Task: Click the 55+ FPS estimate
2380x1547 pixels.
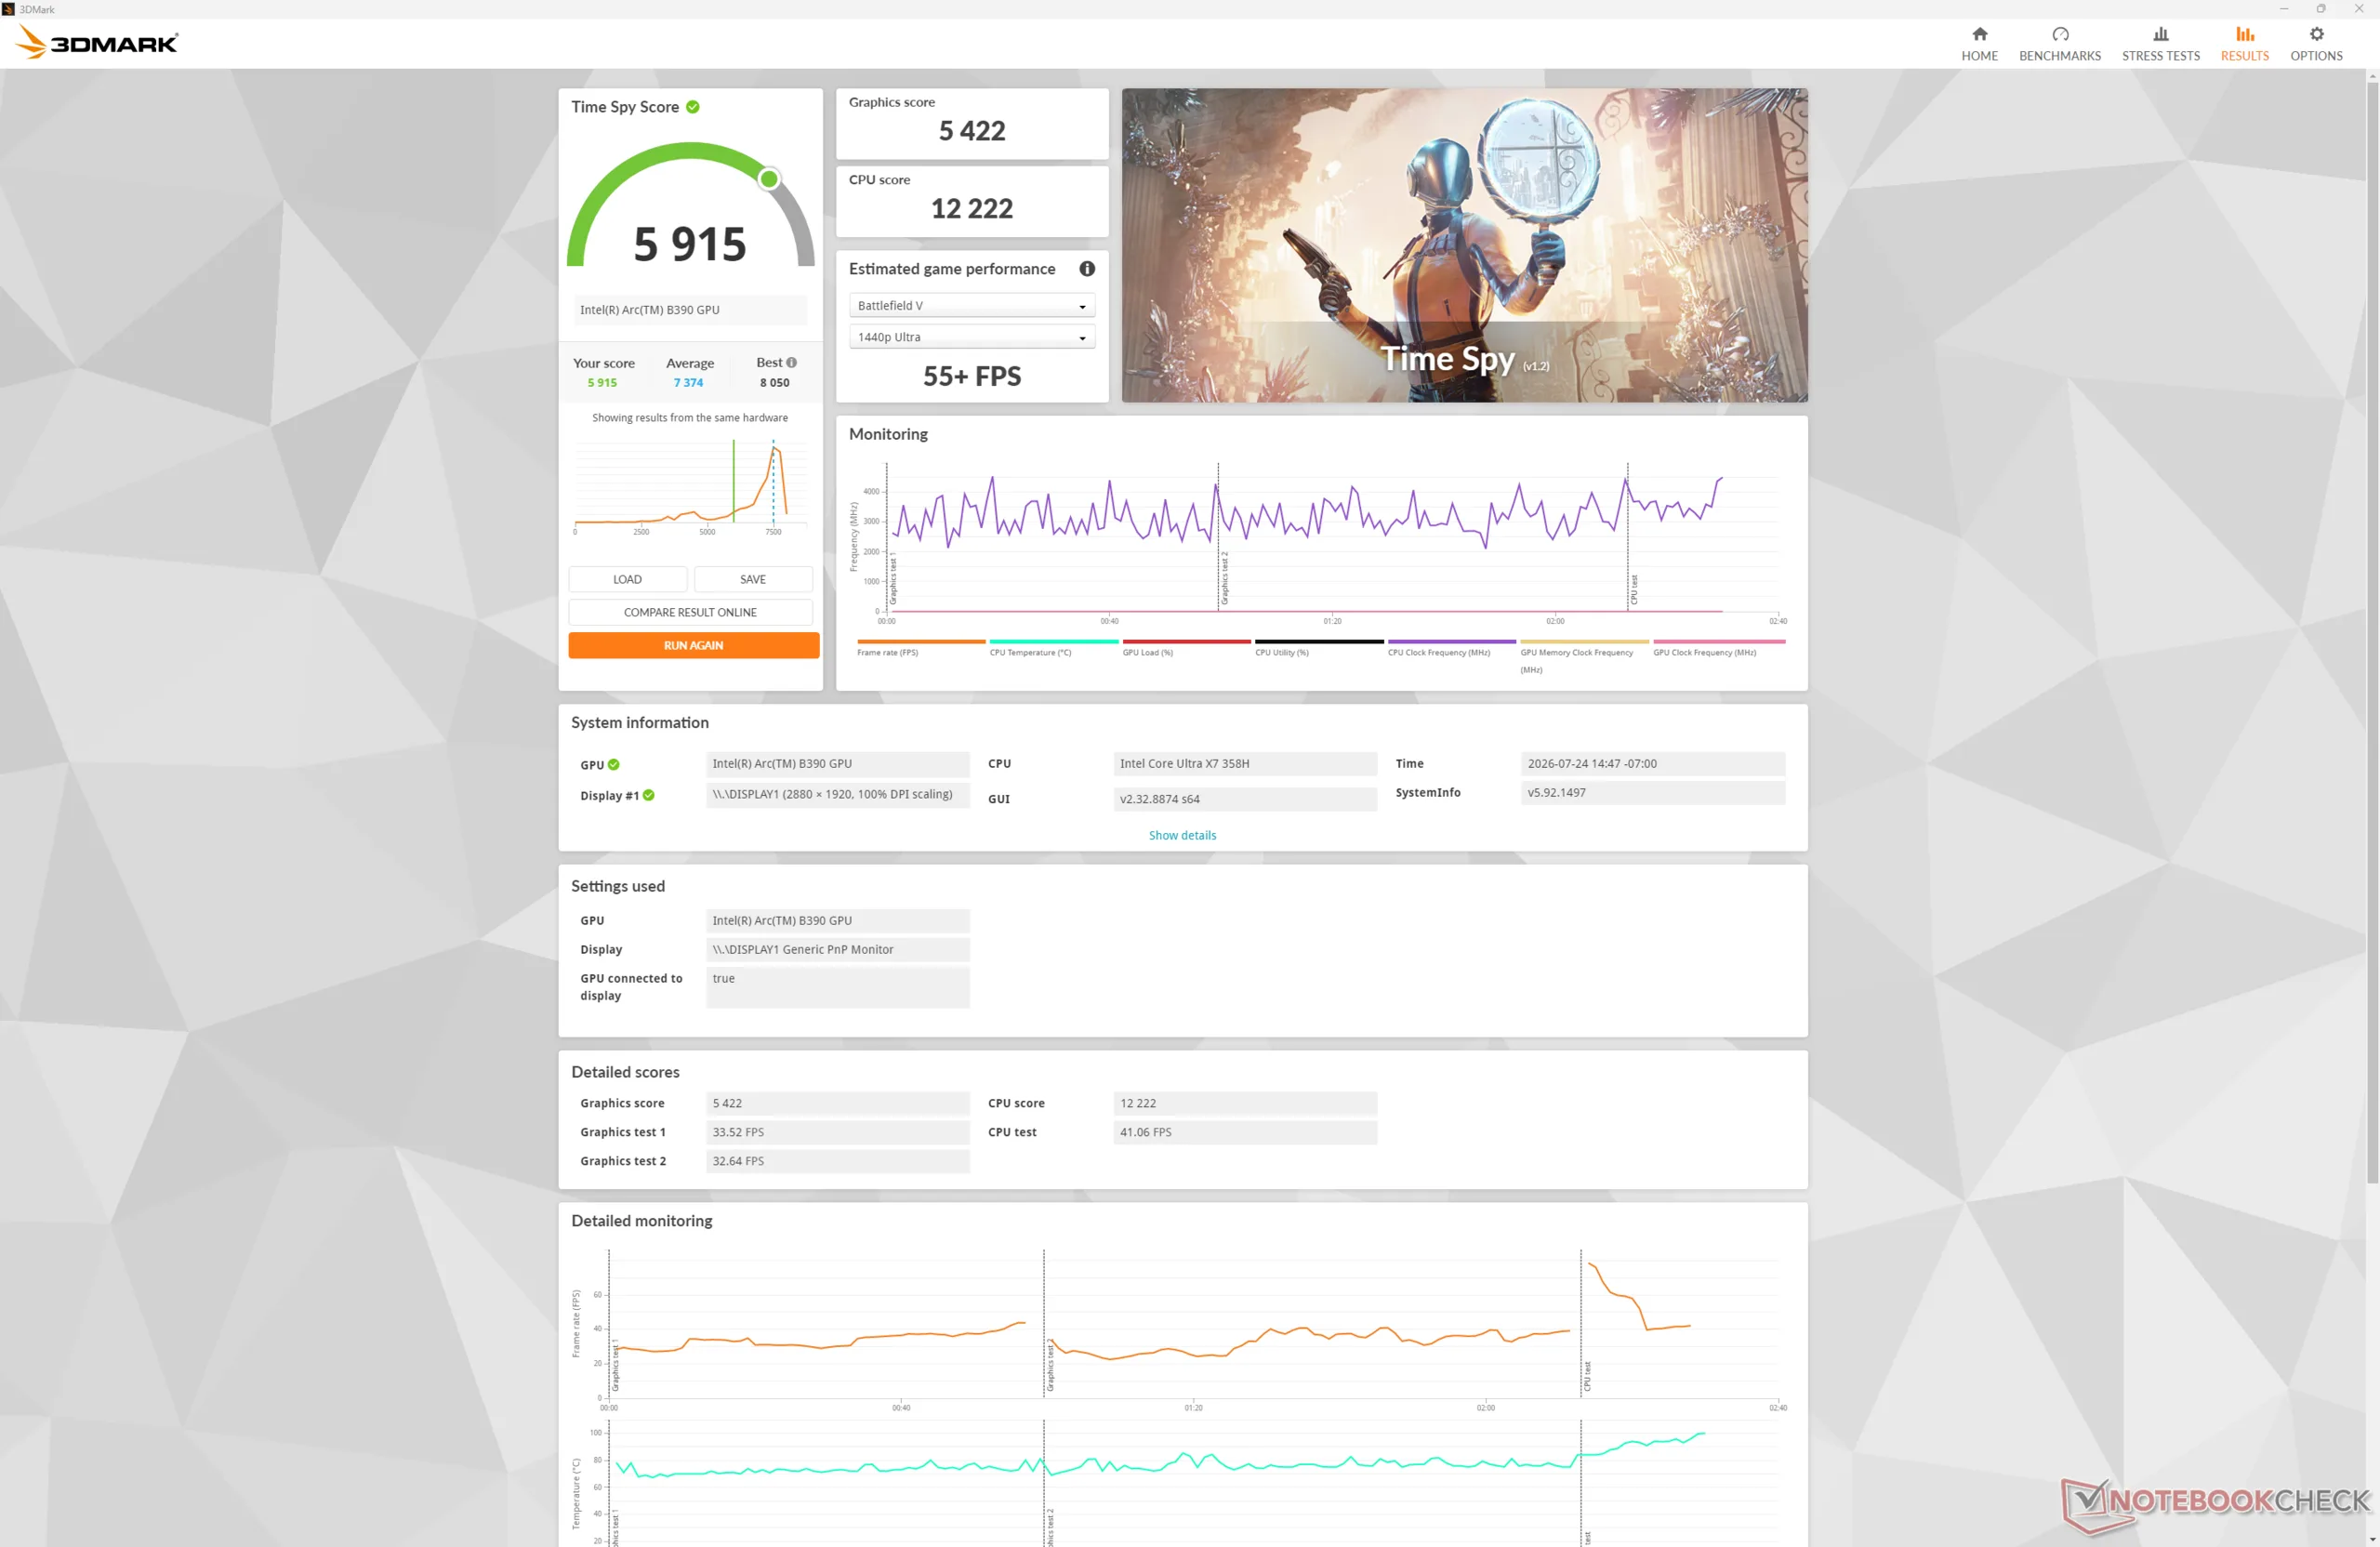Action: coord(972,377)
